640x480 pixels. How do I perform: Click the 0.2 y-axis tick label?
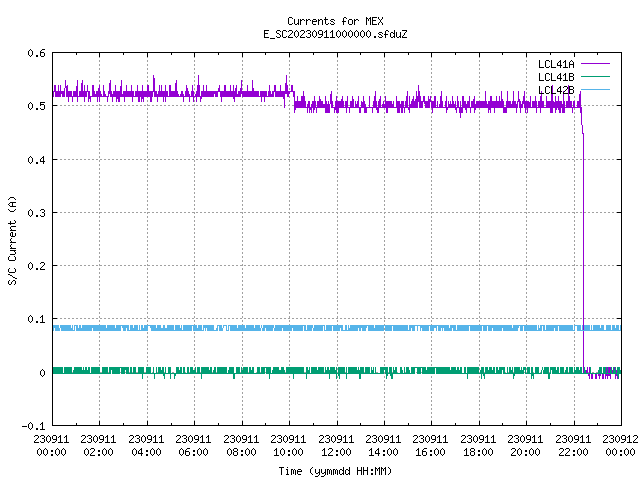[36, 266]
